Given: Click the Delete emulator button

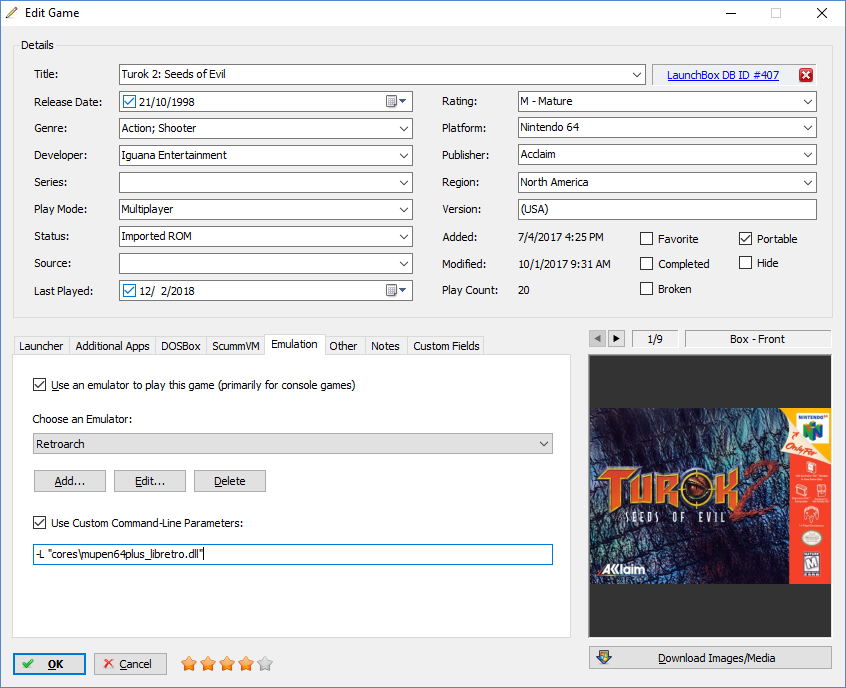Looking at the screenshot, I should (230, 481).
